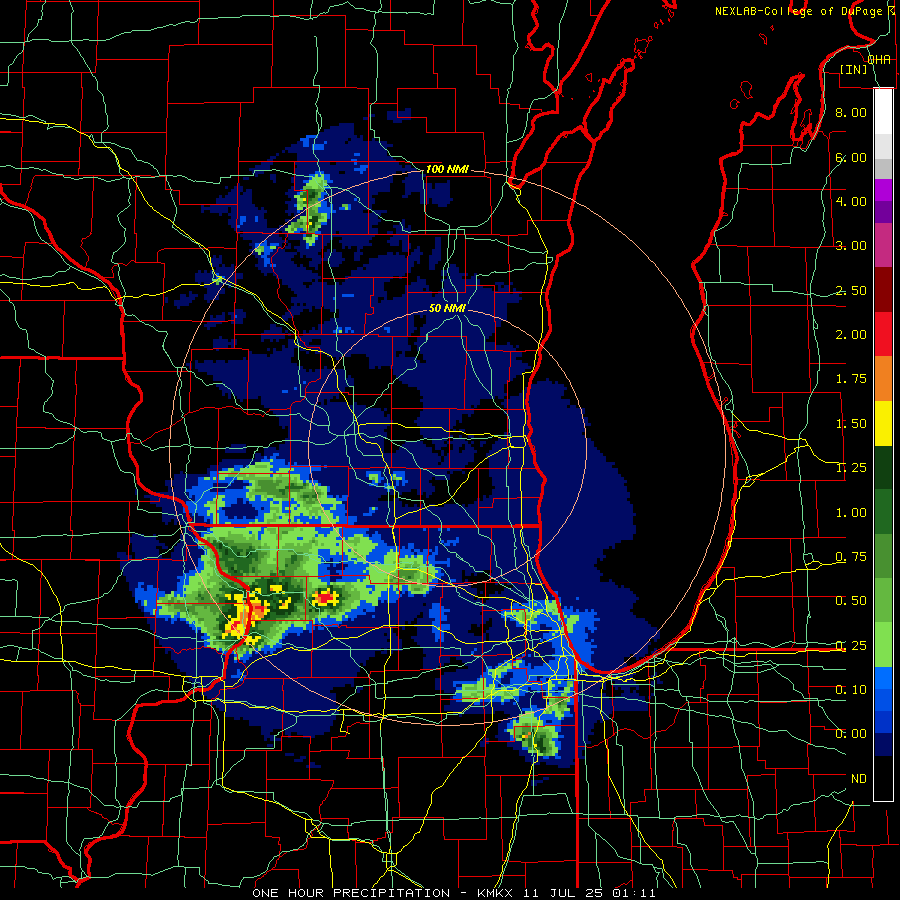Screen dimensions: 900x900
Task: Click the 2.00 legend value
Action: click(x=851, y=335)
